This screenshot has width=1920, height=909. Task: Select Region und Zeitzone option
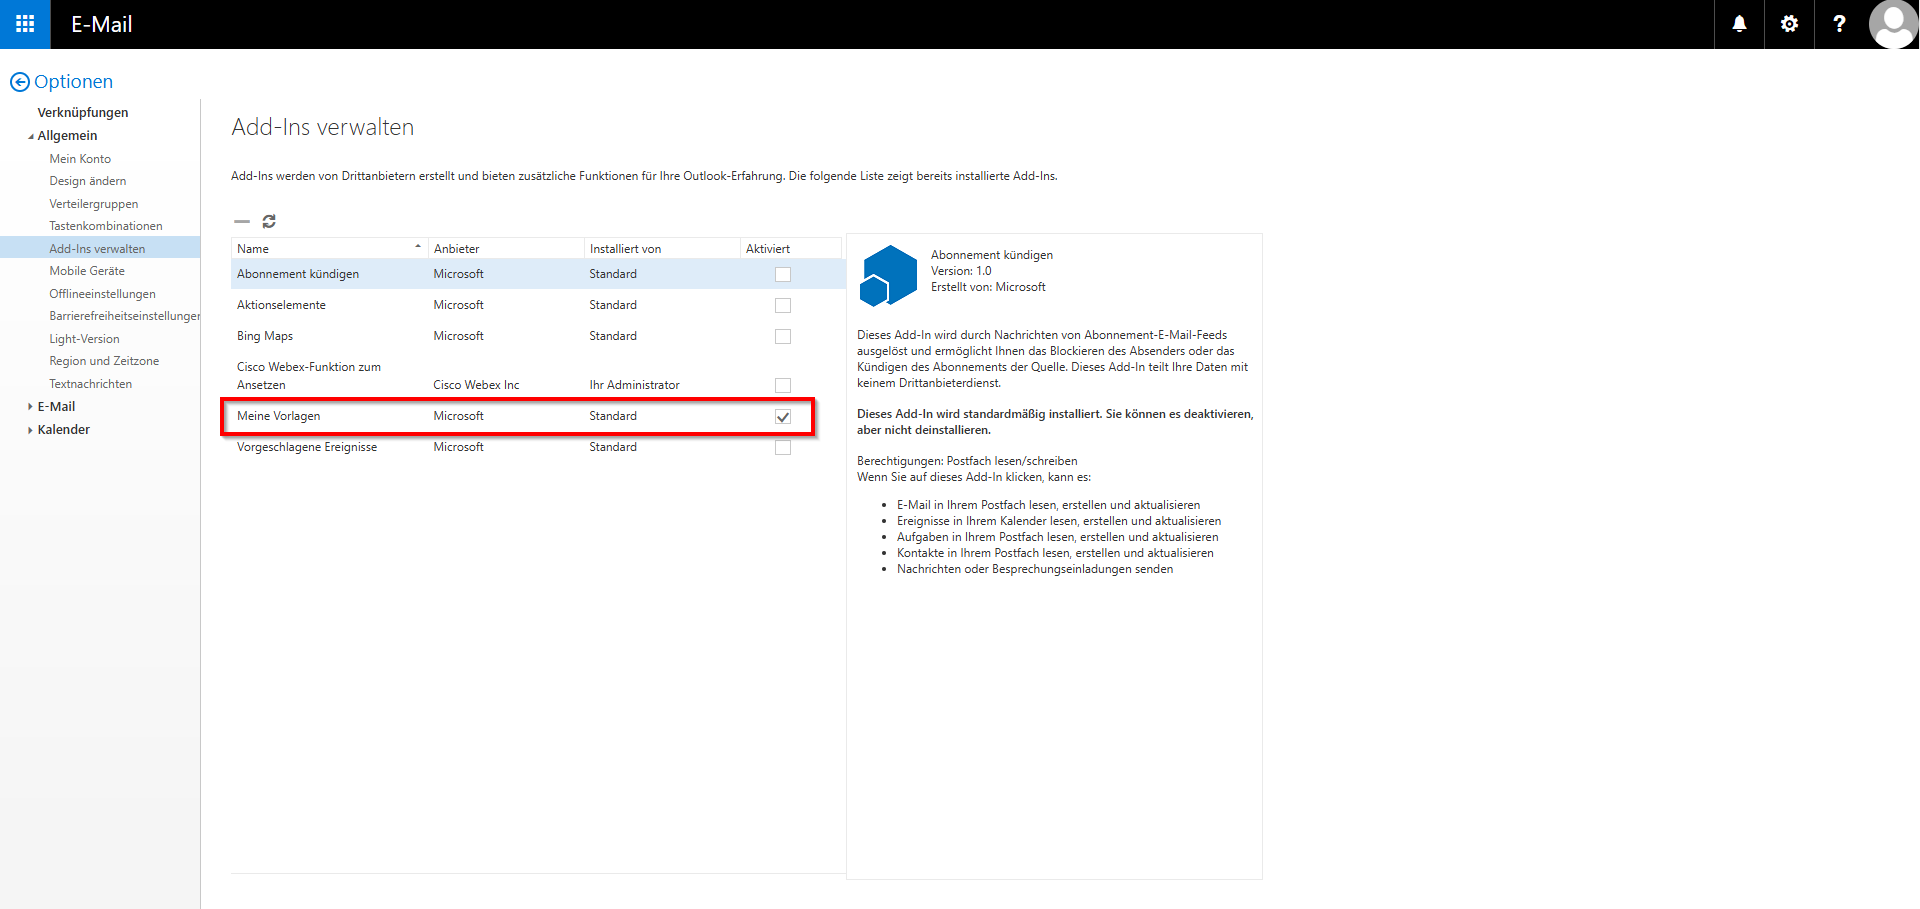(x=104, y=361)
